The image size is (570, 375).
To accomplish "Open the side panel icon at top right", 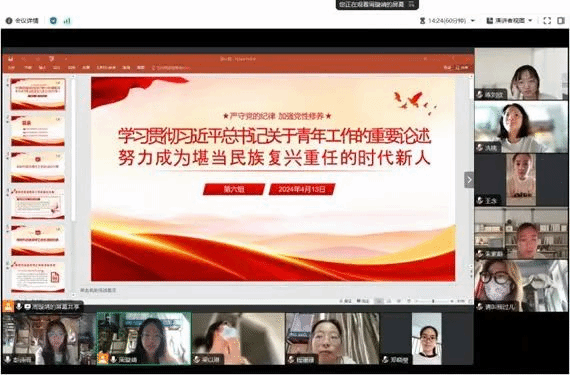I will (x=561, y=21).
